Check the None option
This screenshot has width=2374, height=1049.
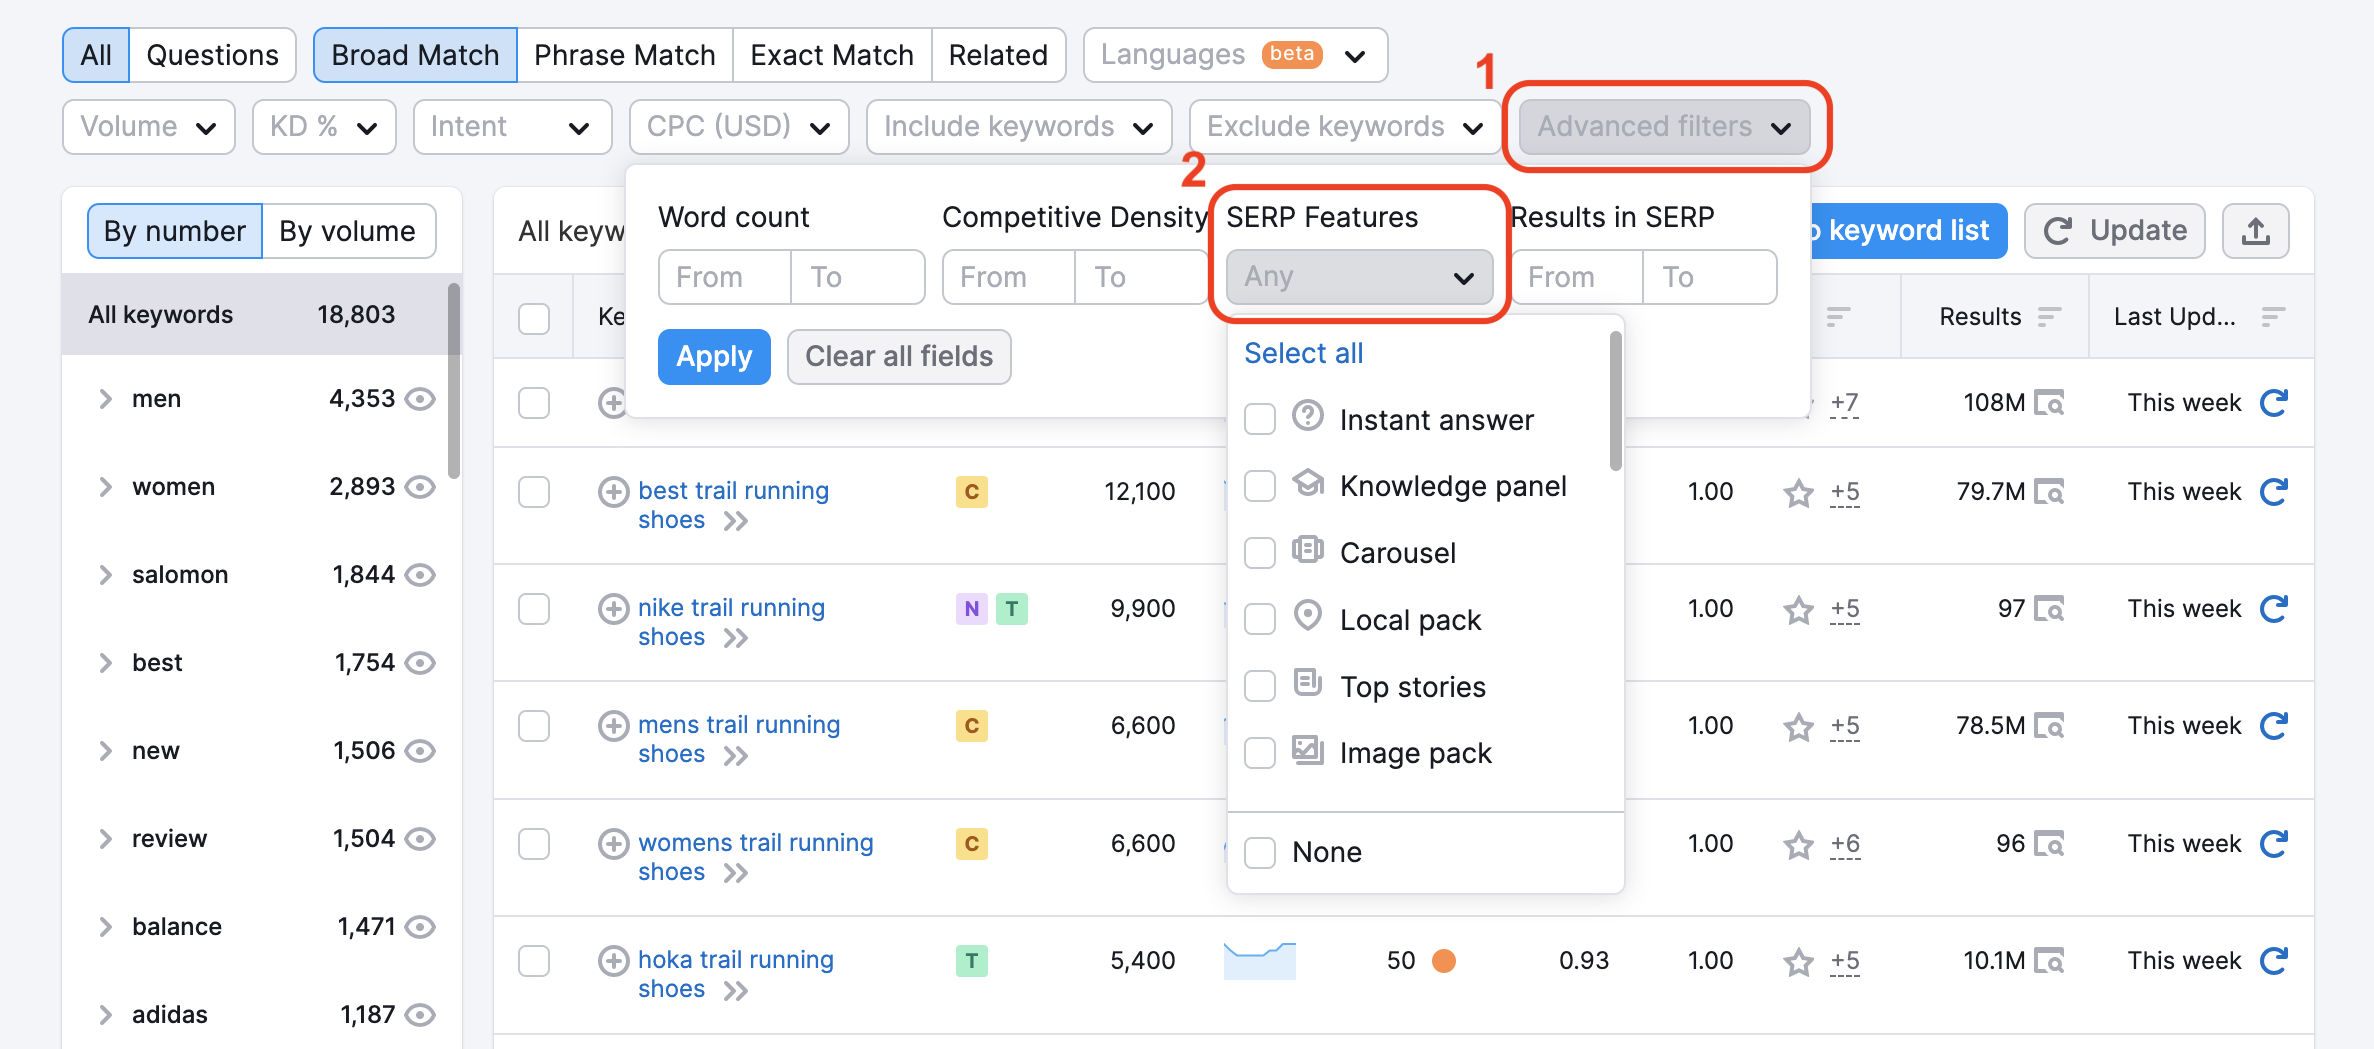pyautogui.click(x=1259, y=852)
